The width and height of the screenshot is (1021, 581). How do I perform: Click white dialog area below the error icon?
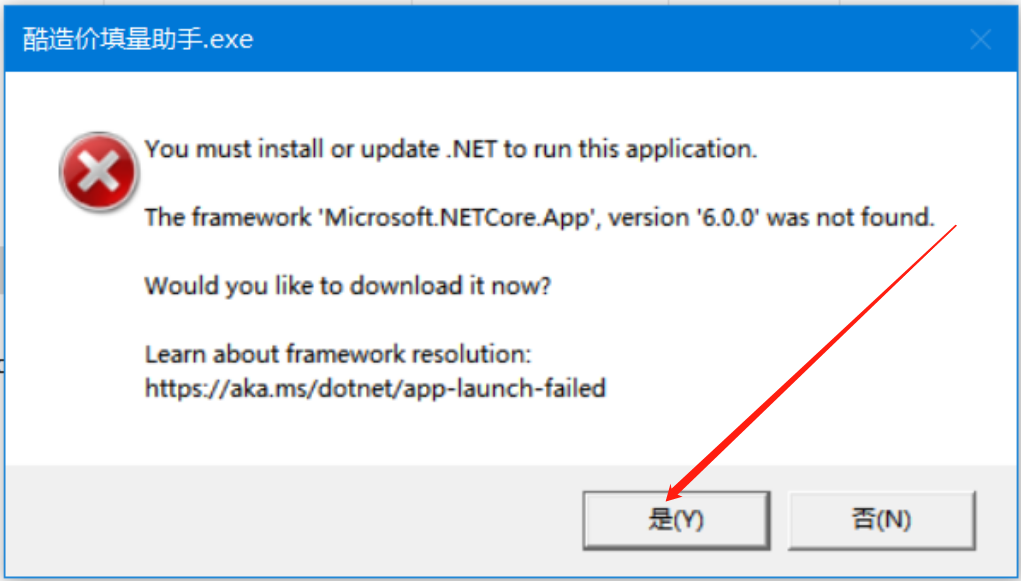coord(98,330)
